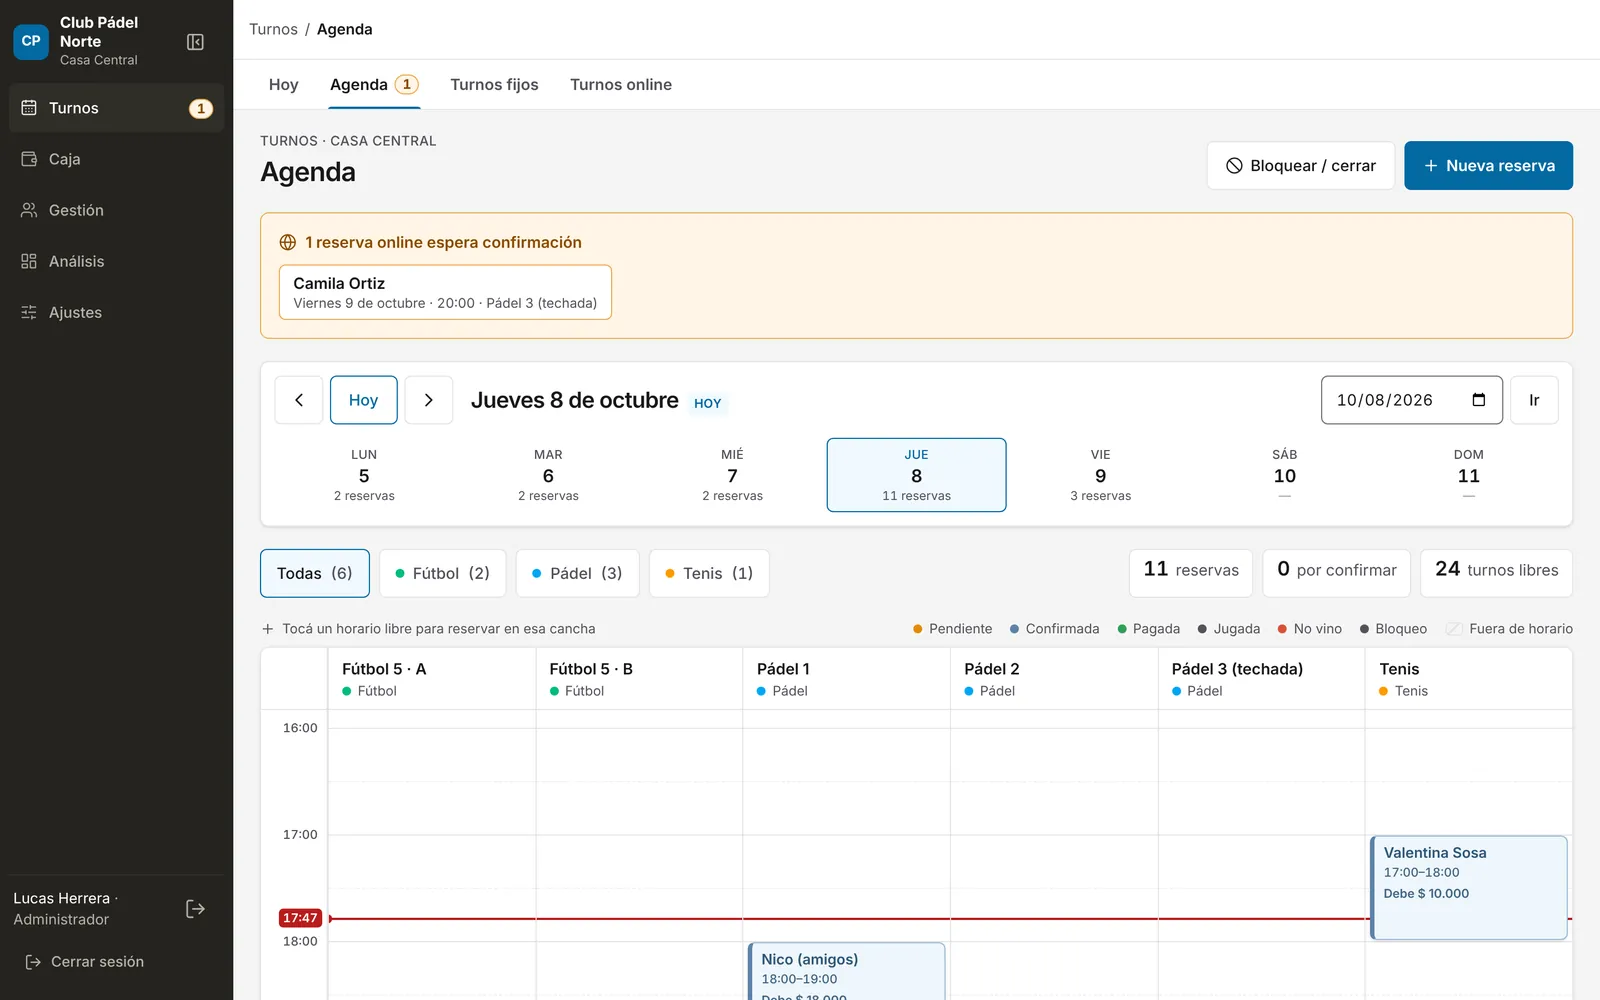
Task: Click Cerrar sesión link
Action: pyautogui.click(x=86, y=962)
